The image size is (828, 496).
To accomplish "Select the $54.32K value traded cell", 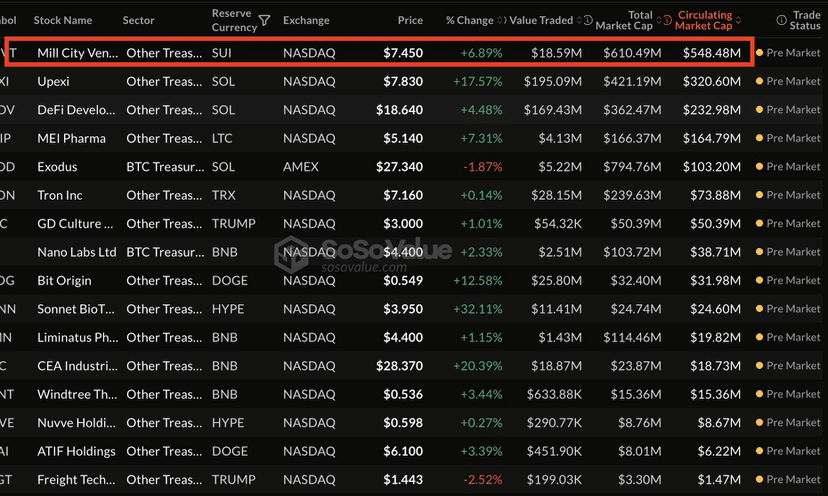I will 558,224.
